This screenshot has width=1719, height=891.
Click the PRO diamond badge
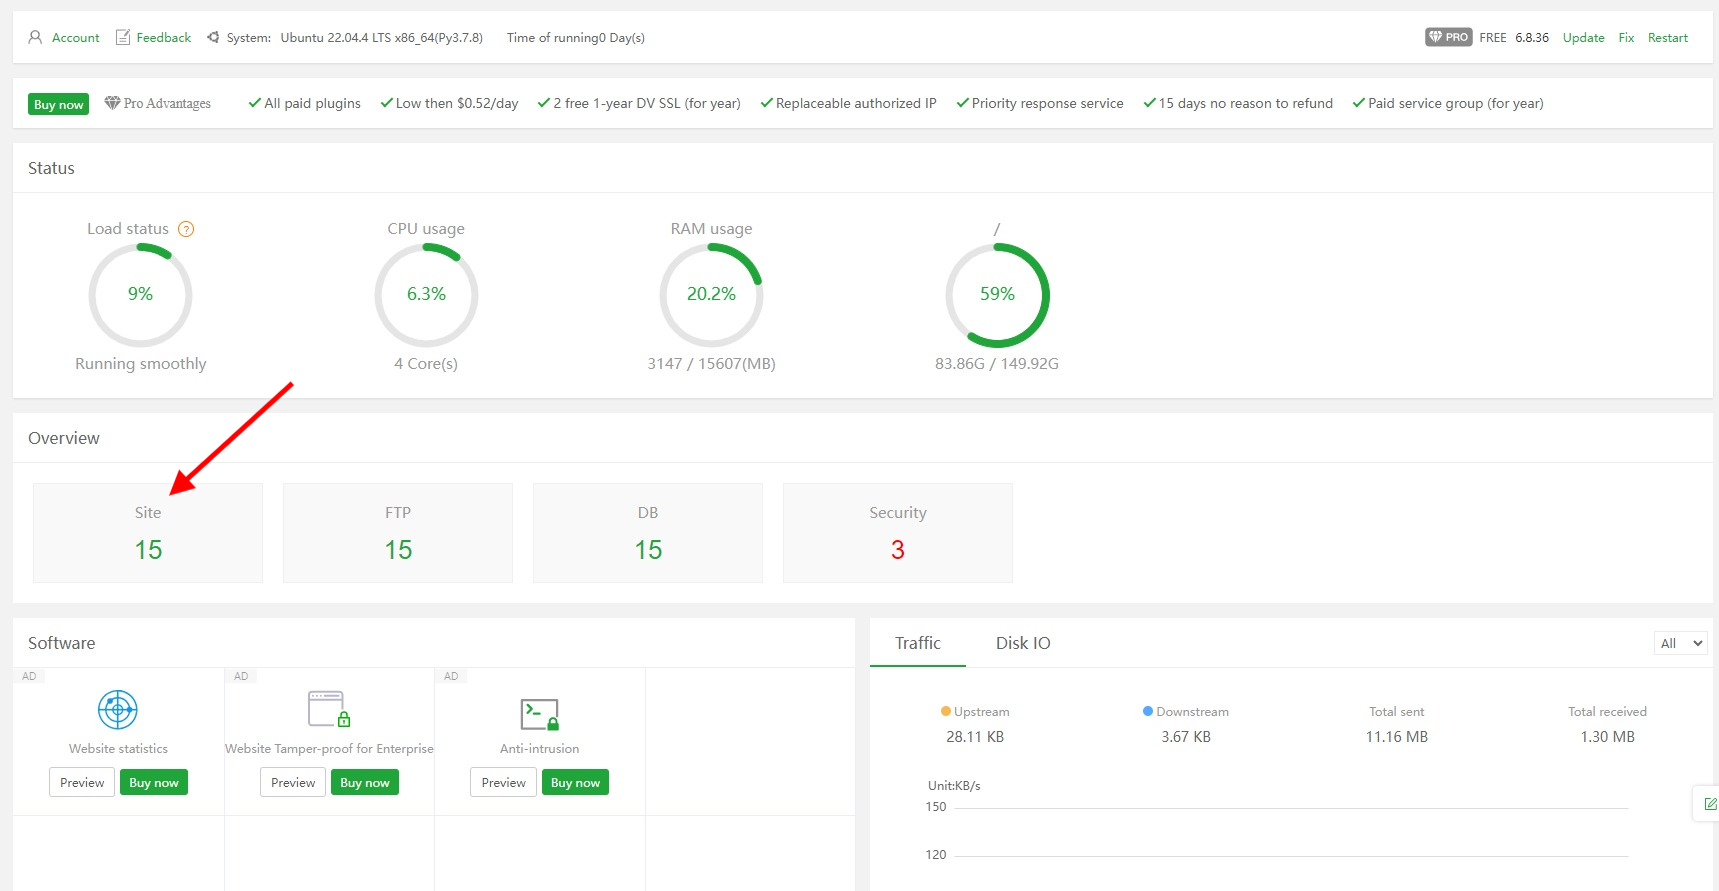(1448, 38)
